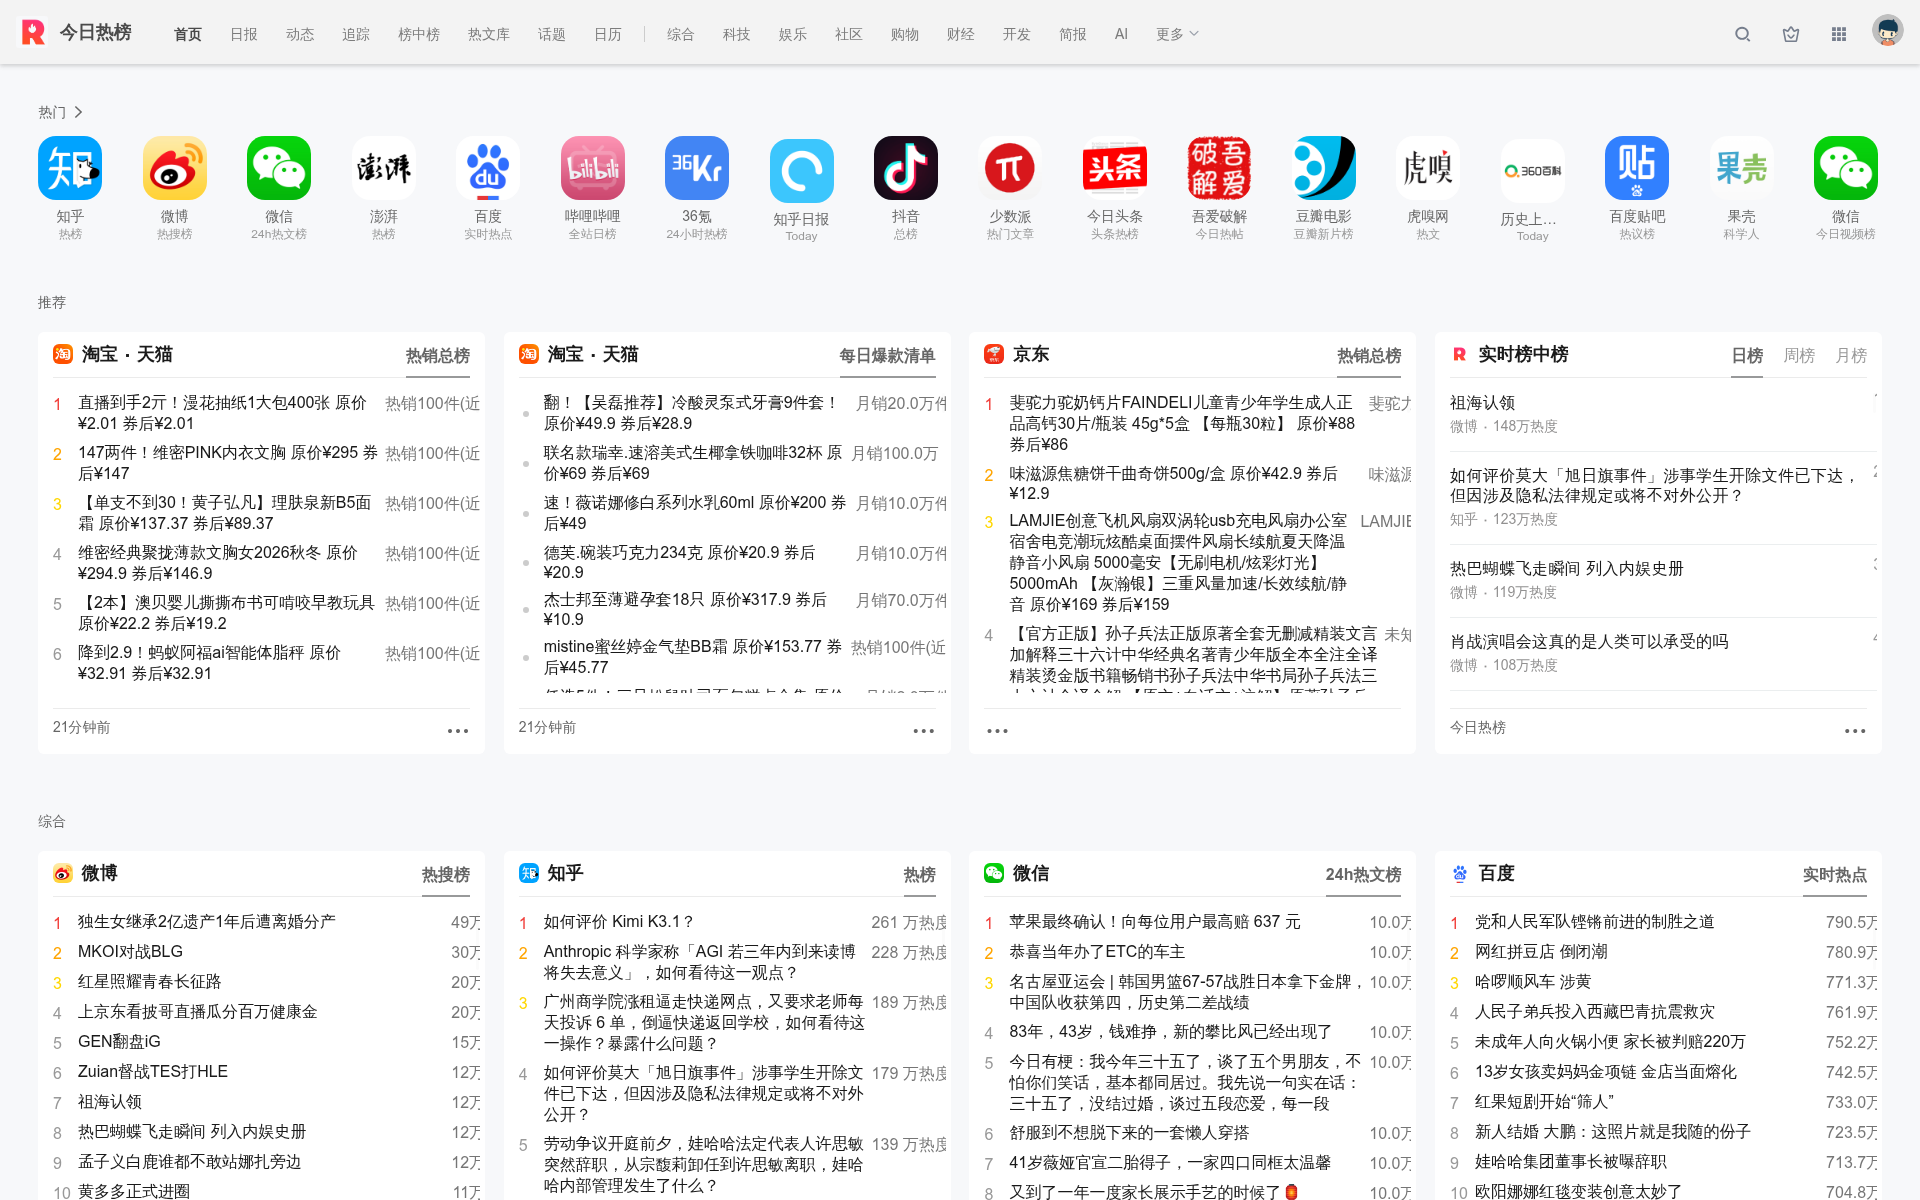The image size is (1920, 1200).
Task: Click the 今日热榜 logo
Action: click(x=76, y=32)
